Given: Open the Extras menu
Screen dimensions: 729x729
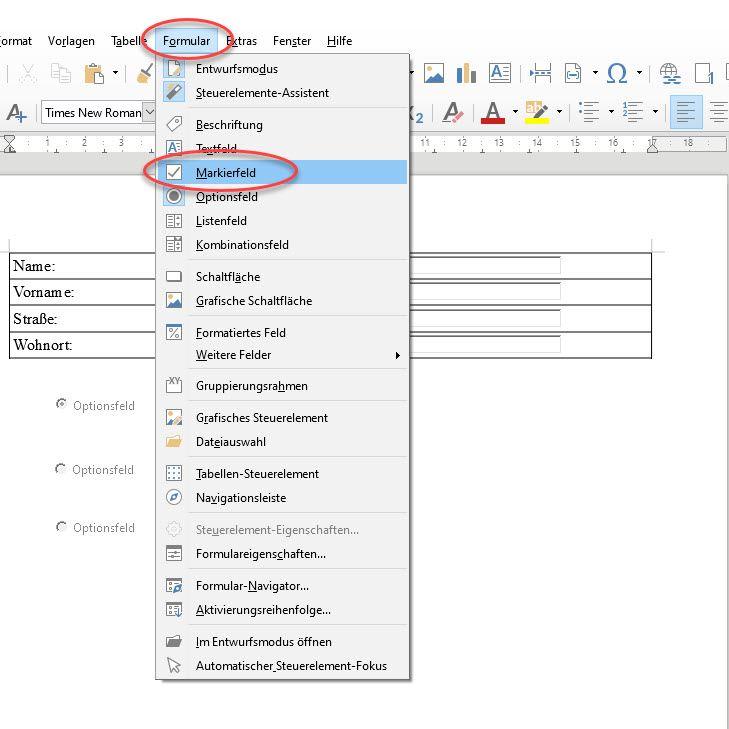Looking at the screenshot, I should 241,41.
